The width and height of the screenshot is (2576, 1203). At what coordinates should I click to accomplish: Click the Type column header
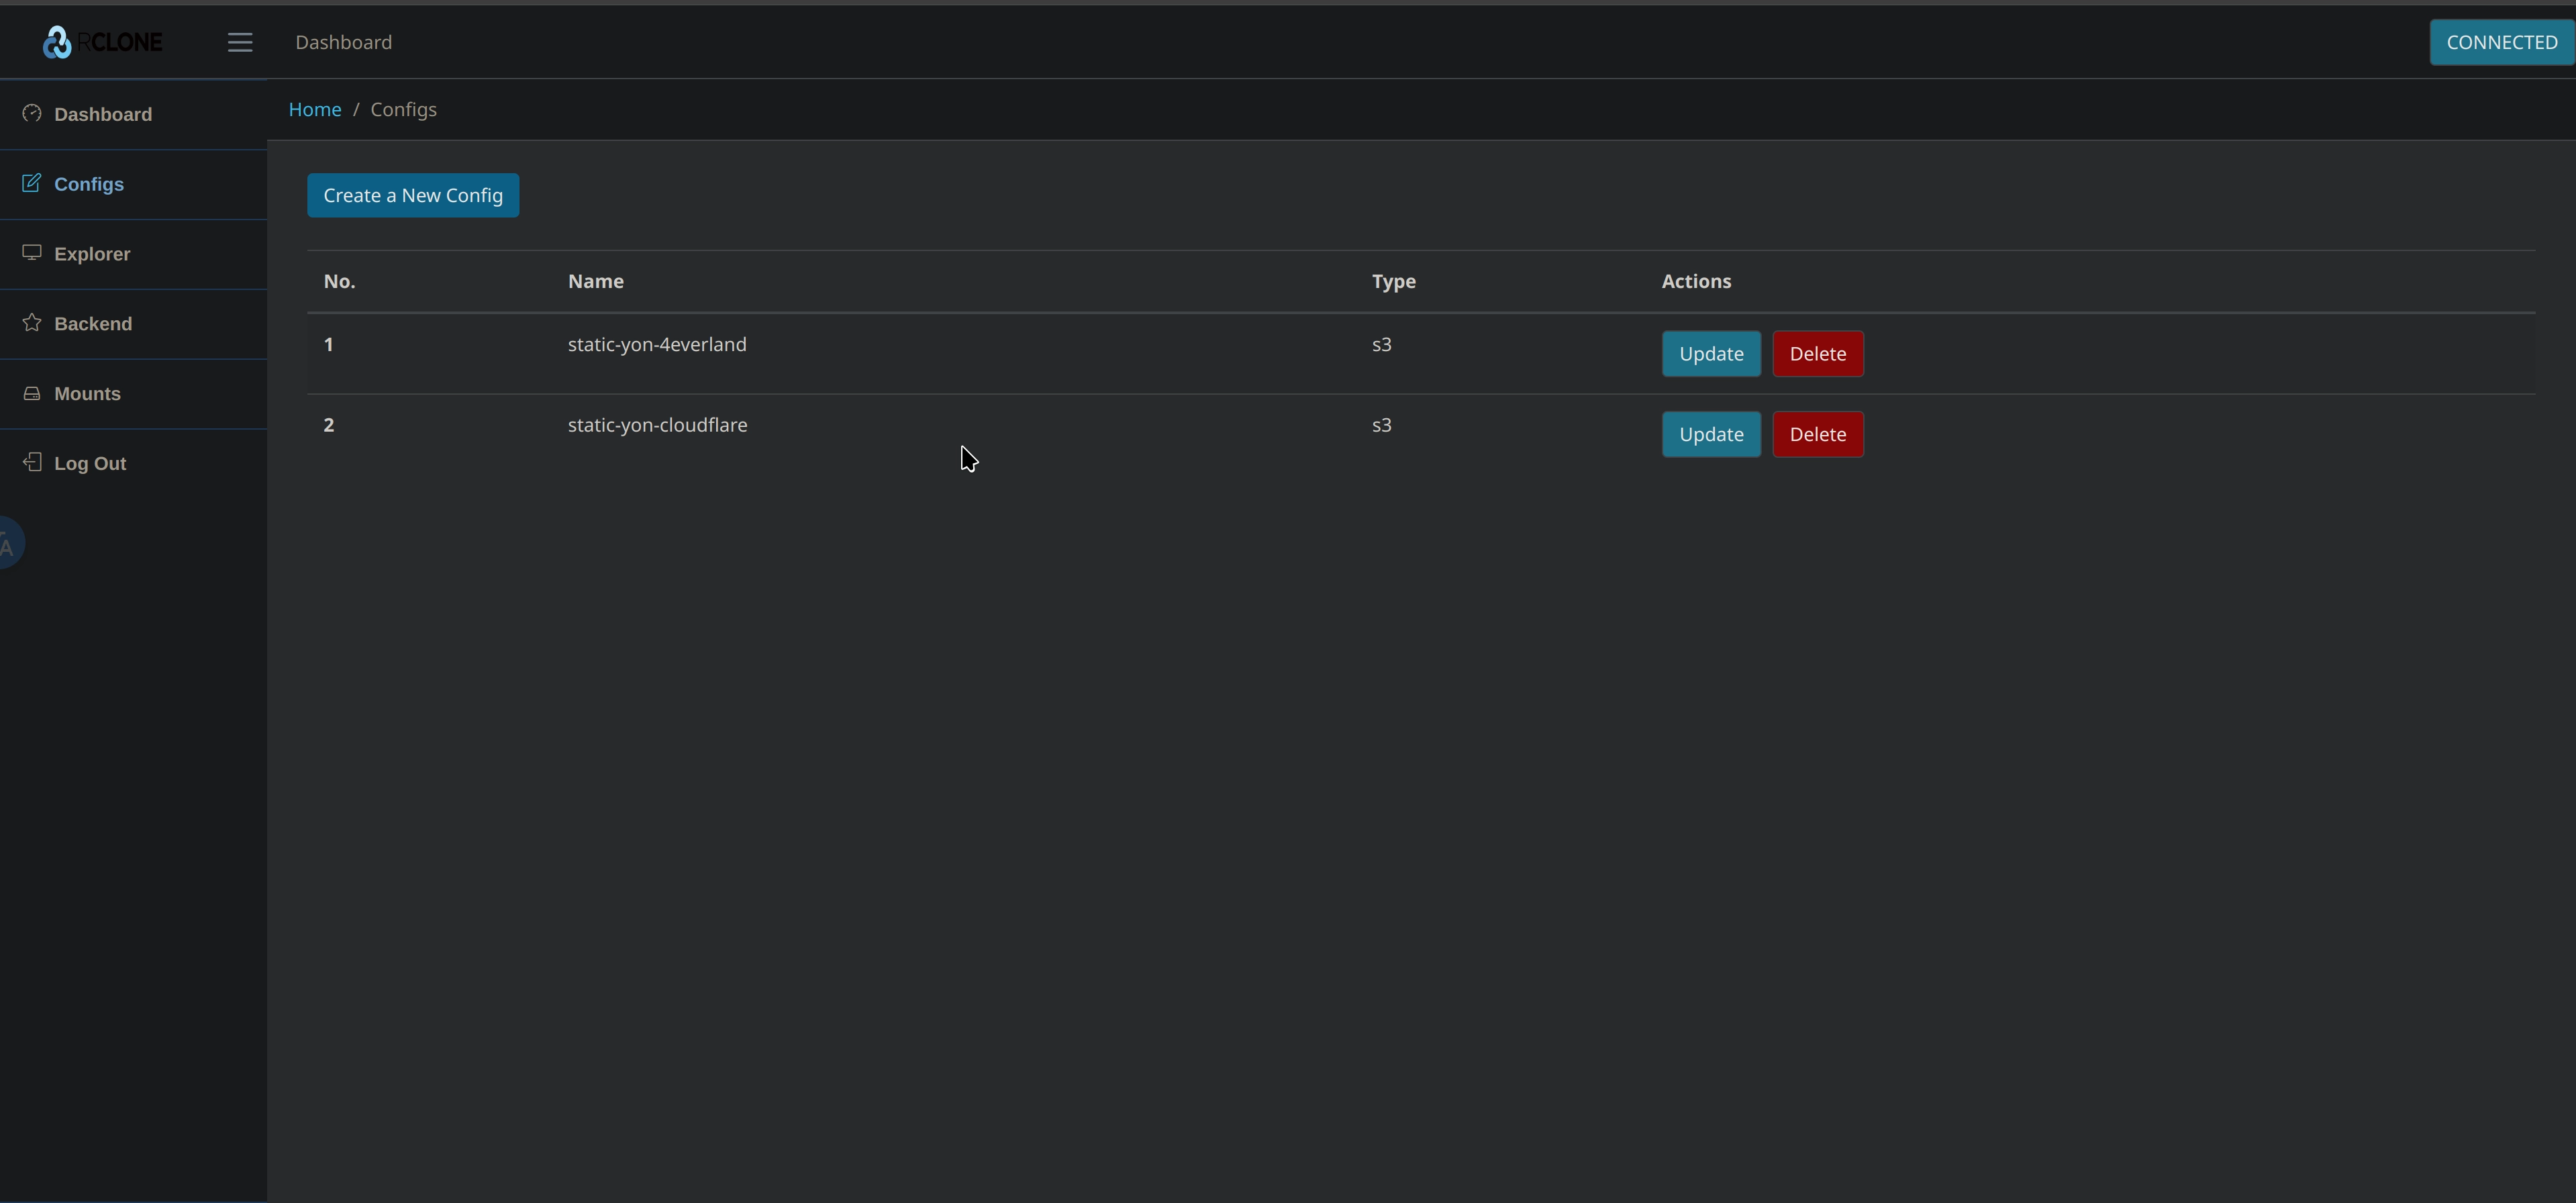click(x=1394, y=281)
